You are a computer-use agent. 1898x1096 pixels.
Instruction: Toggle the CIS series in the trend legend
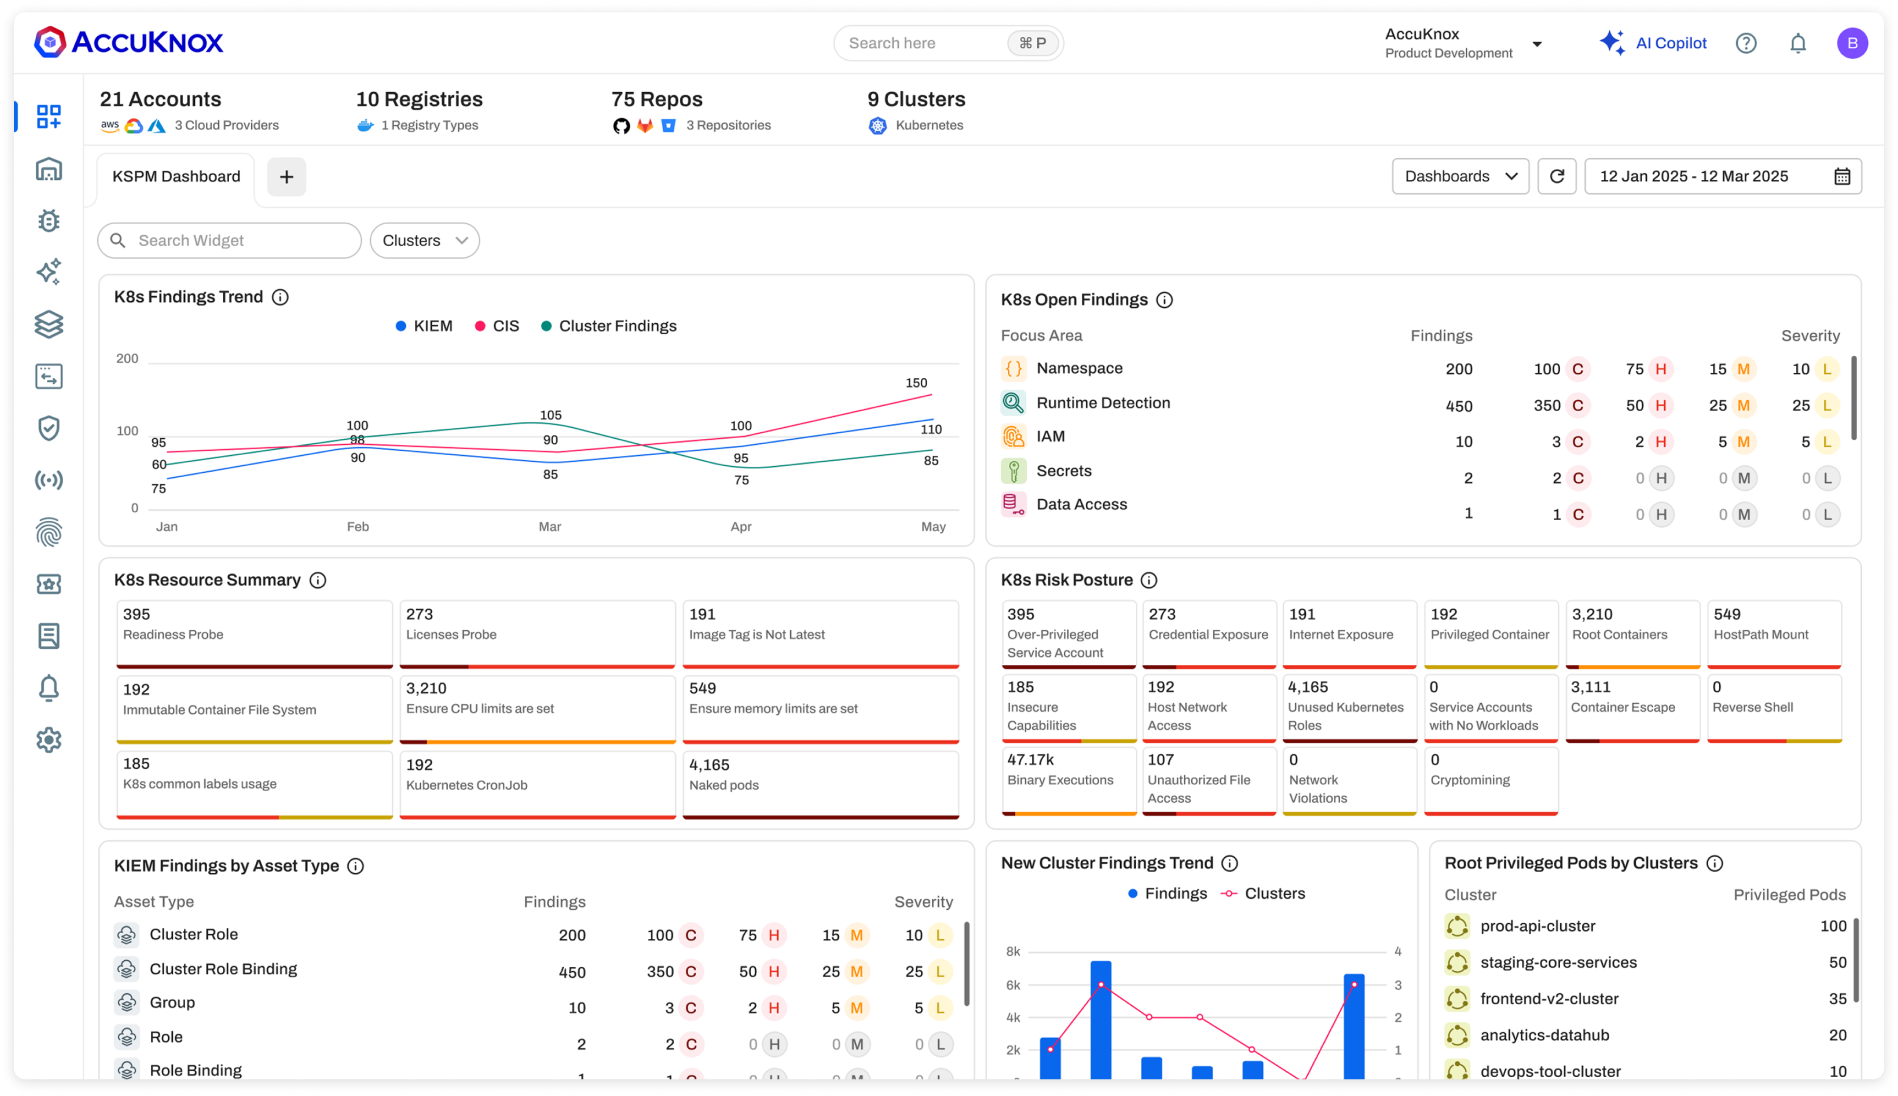[495, 325]
